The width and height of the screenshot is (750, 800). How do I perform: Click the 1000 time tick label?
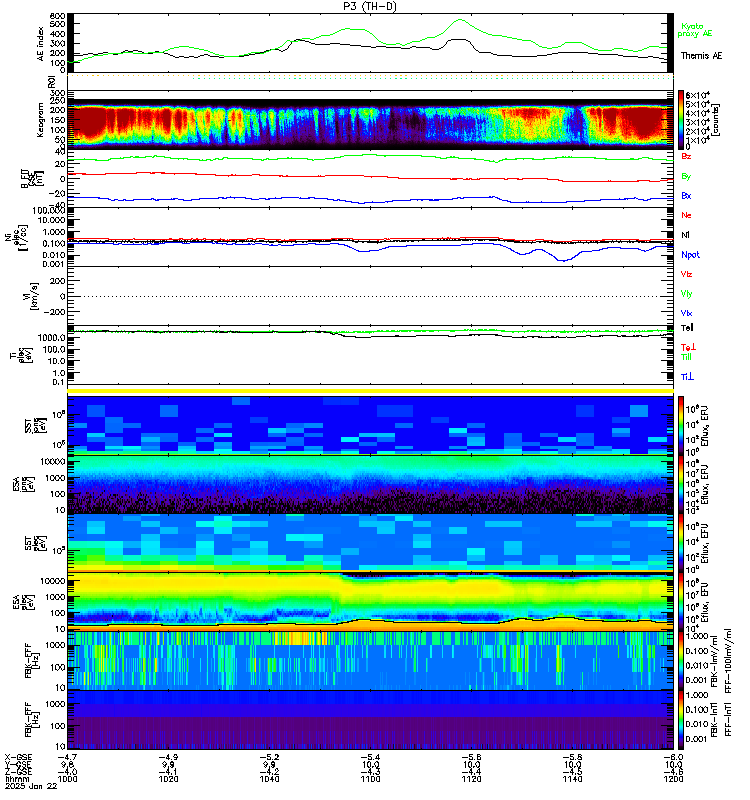(x=67, y=780)
